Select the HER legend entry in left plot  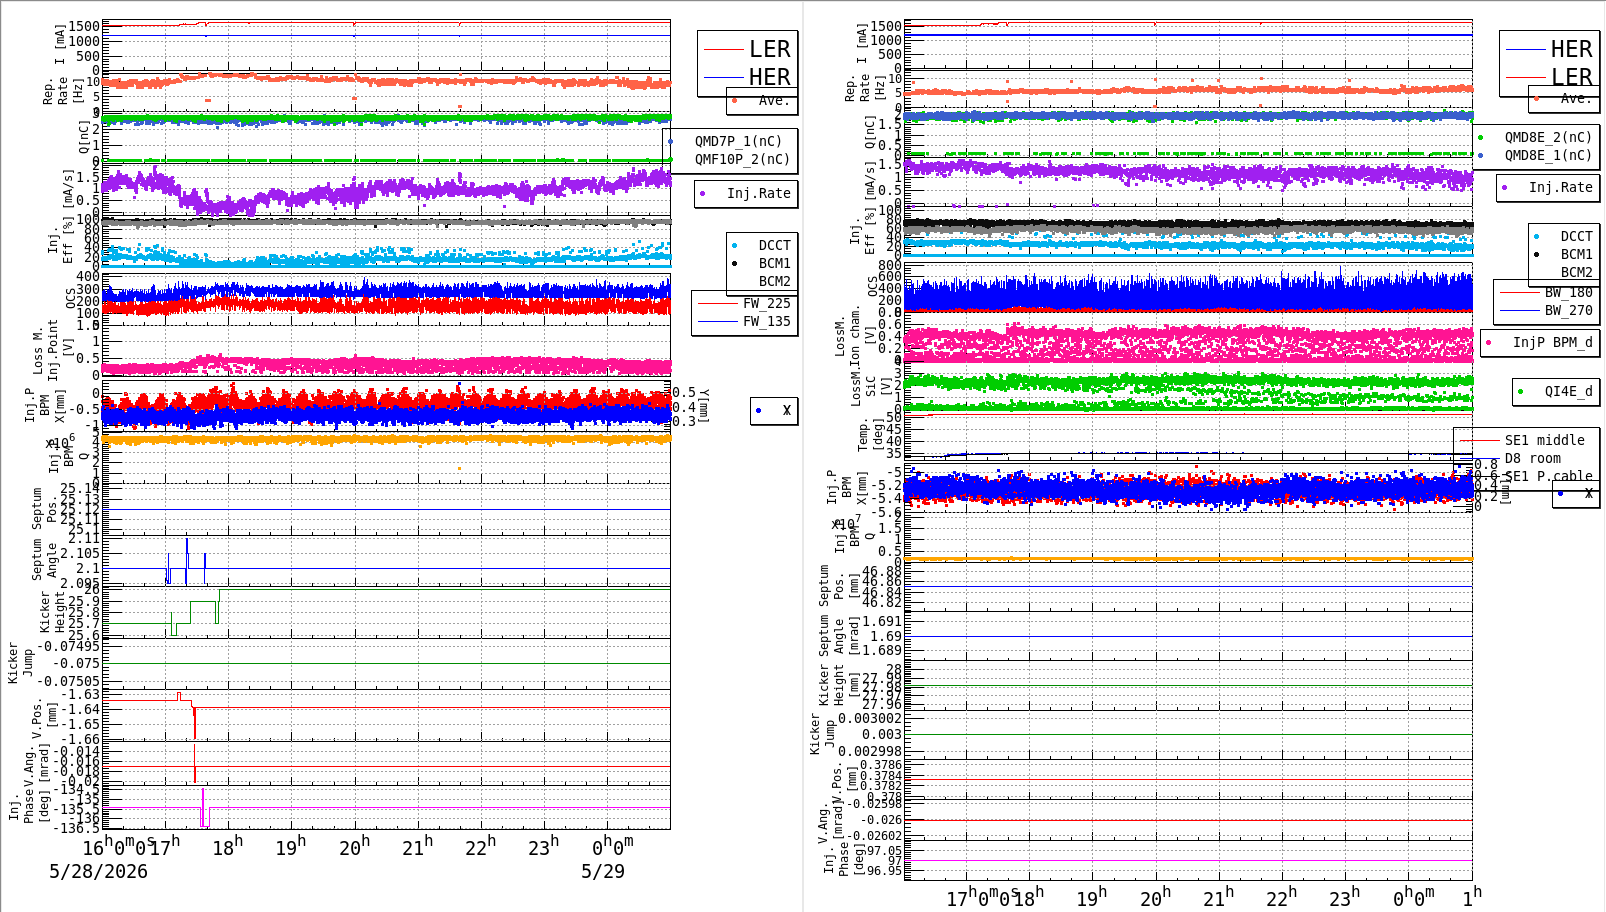769,77
